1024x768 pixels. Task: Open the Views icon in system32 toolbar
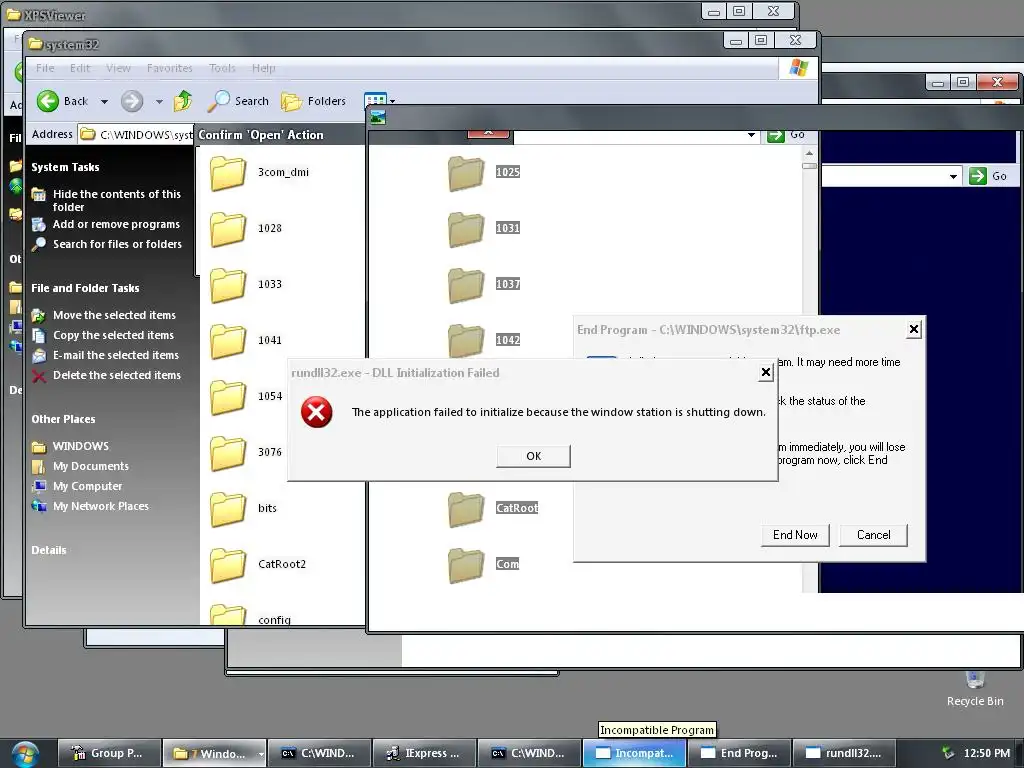coord(375,100)
